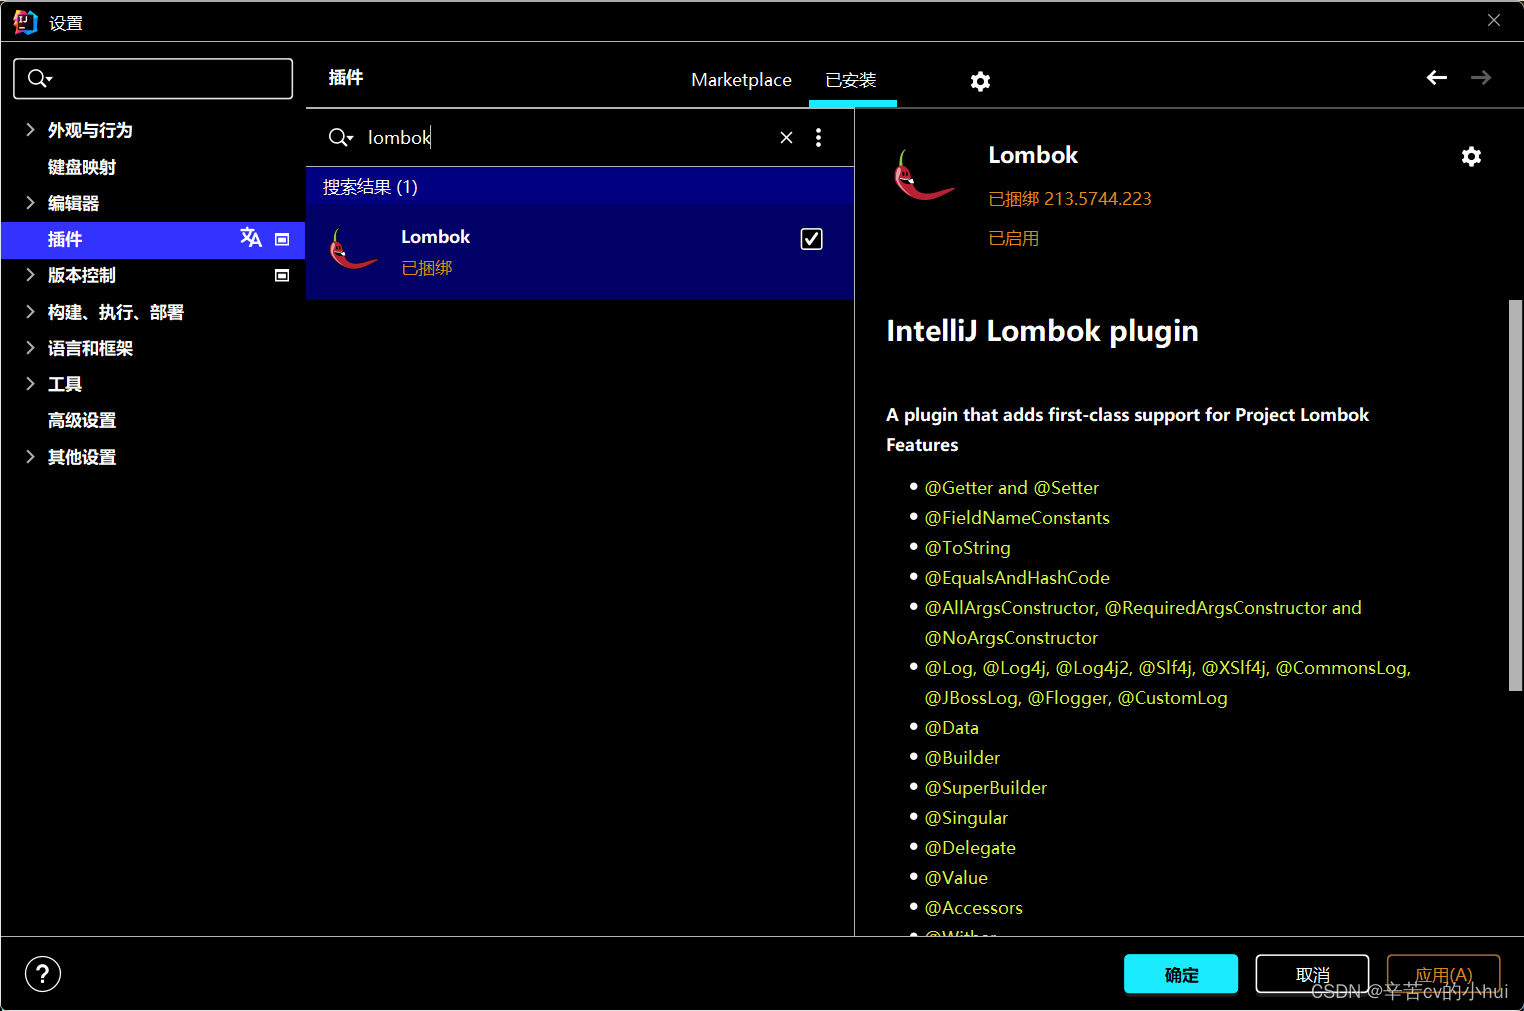Click the Lombok chili pepper plugin icon

click(x=353, y=250)
